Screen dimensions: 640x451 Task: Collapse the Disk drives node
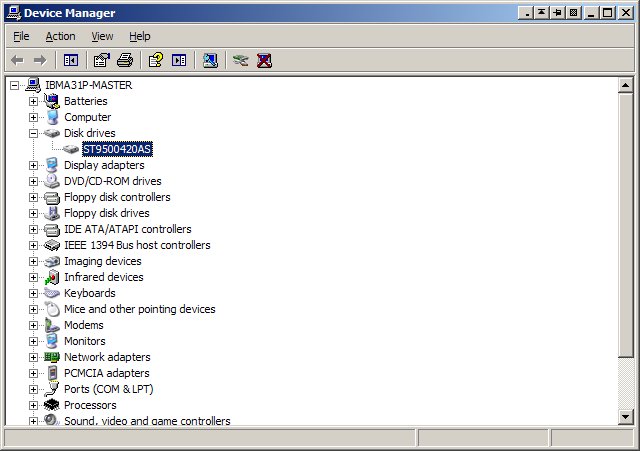(x=33, y=133)
